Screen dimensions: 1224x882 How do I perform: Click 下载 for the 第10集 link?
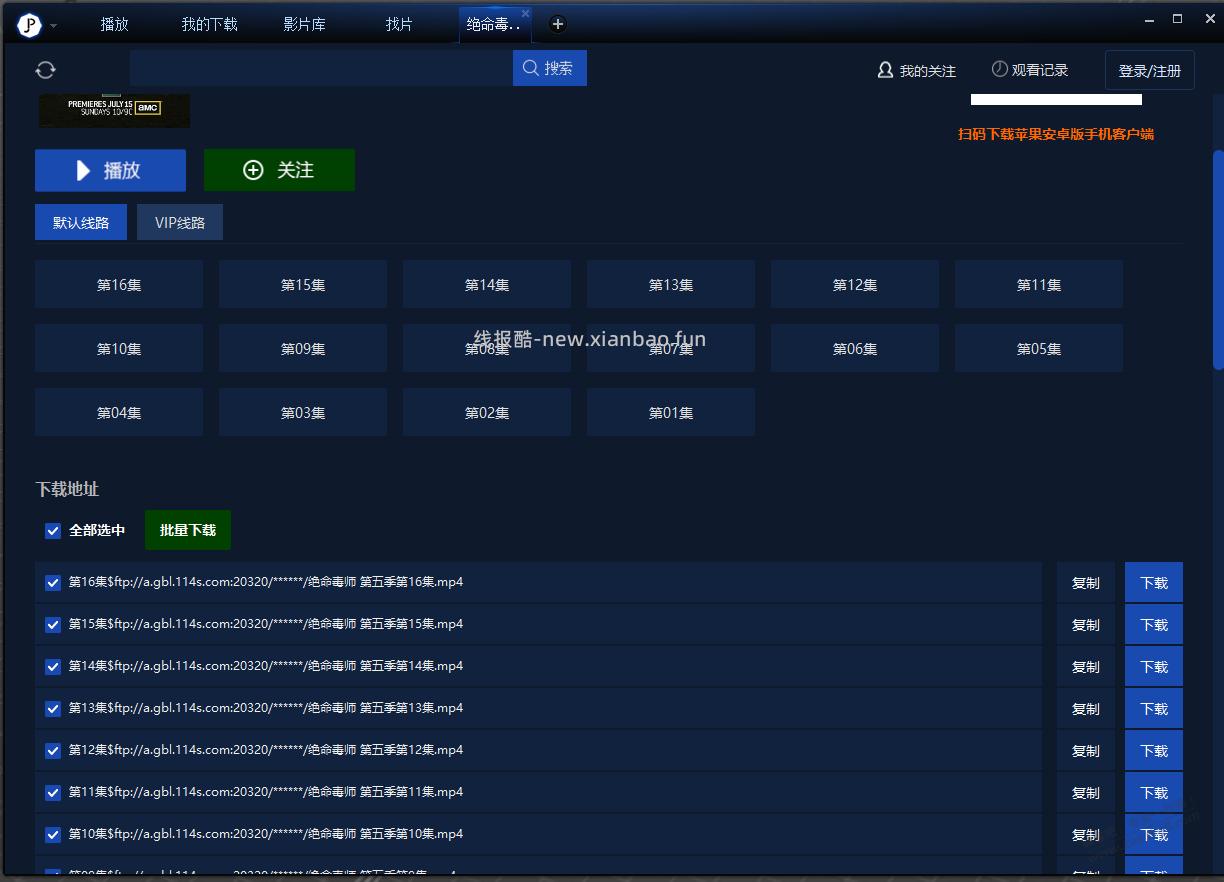tap(1154, 835)
